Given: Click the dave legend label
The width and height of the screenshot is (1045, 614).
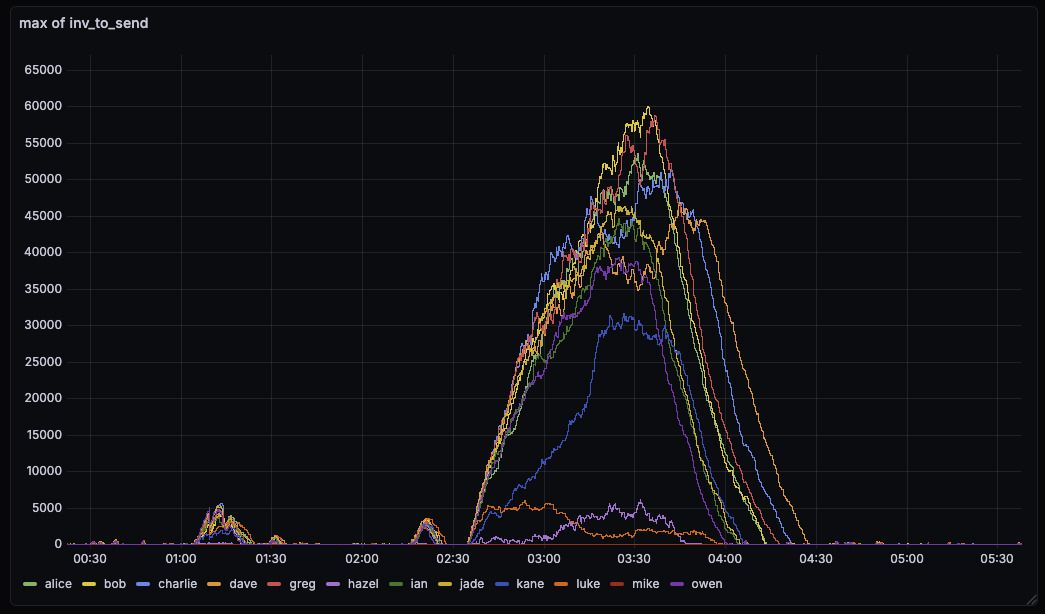Looking at the screenshot, I should 243,584.
